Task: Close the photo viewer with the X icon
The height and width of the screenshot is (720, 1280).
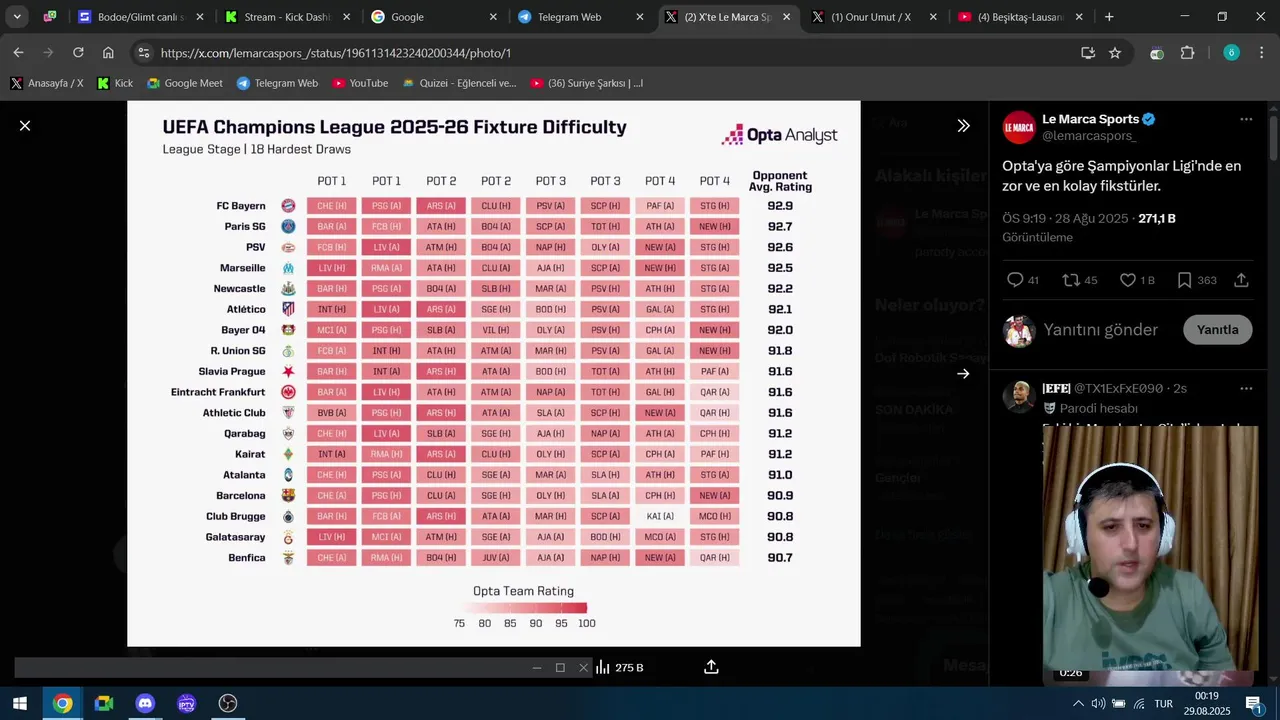Action: pyautogui.click(x=25, y=126)
